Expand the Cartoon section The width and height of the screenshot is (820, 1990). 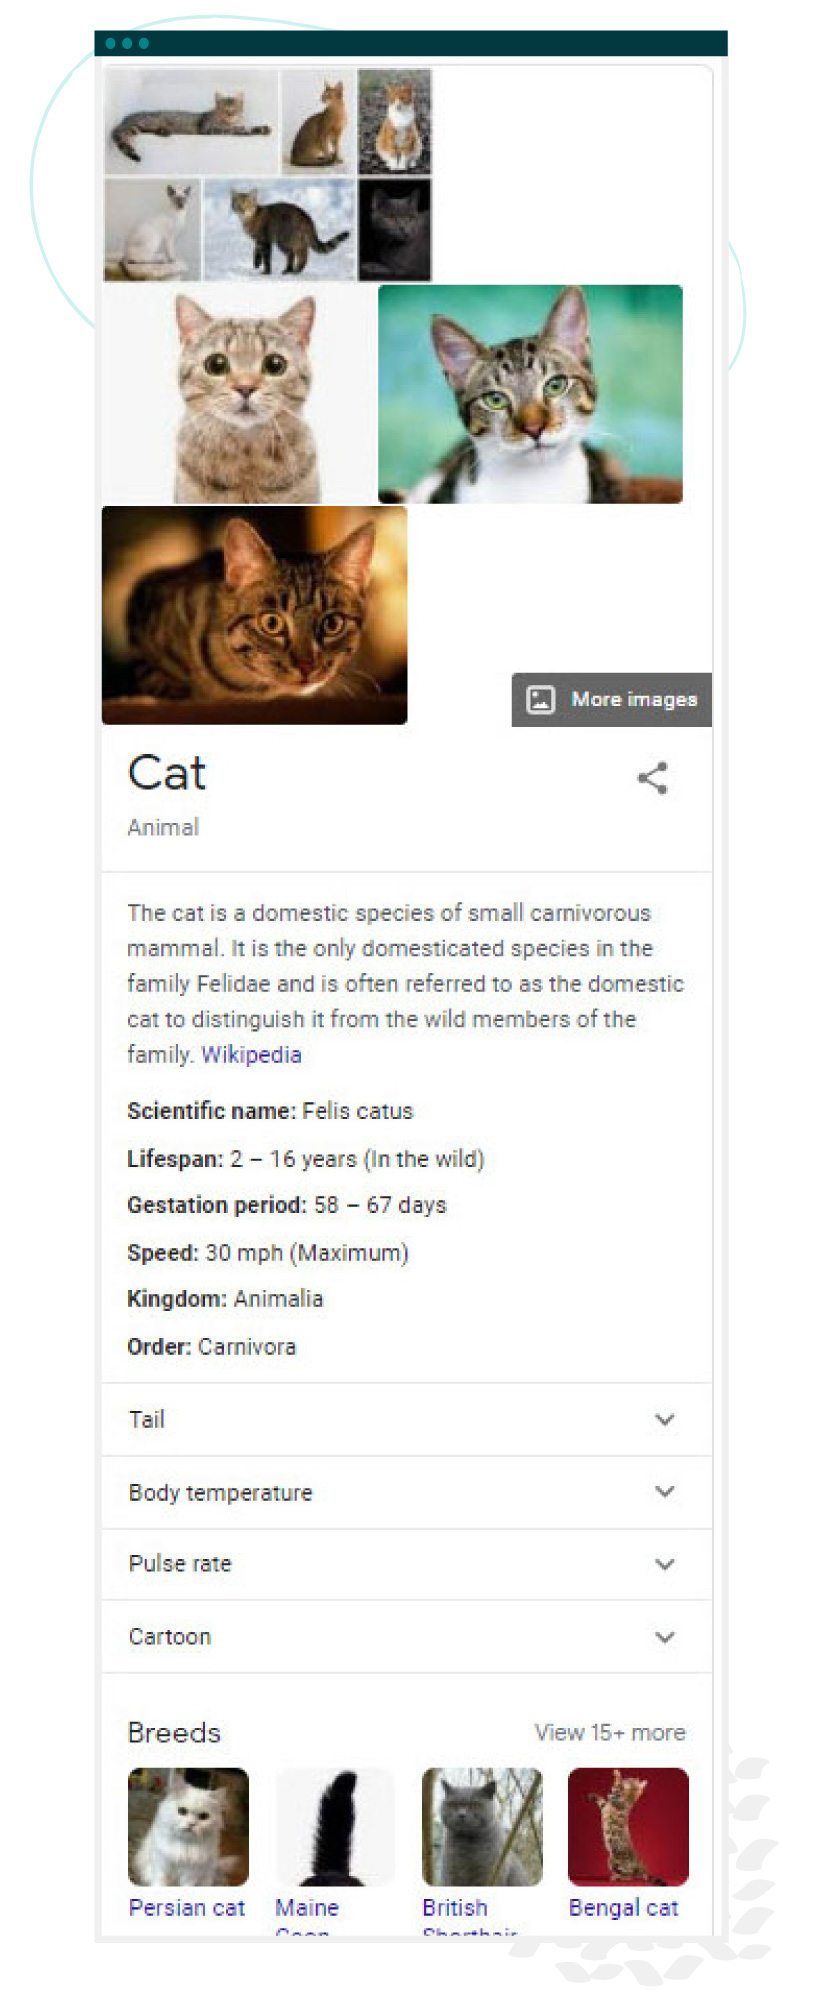[407, 1637]
